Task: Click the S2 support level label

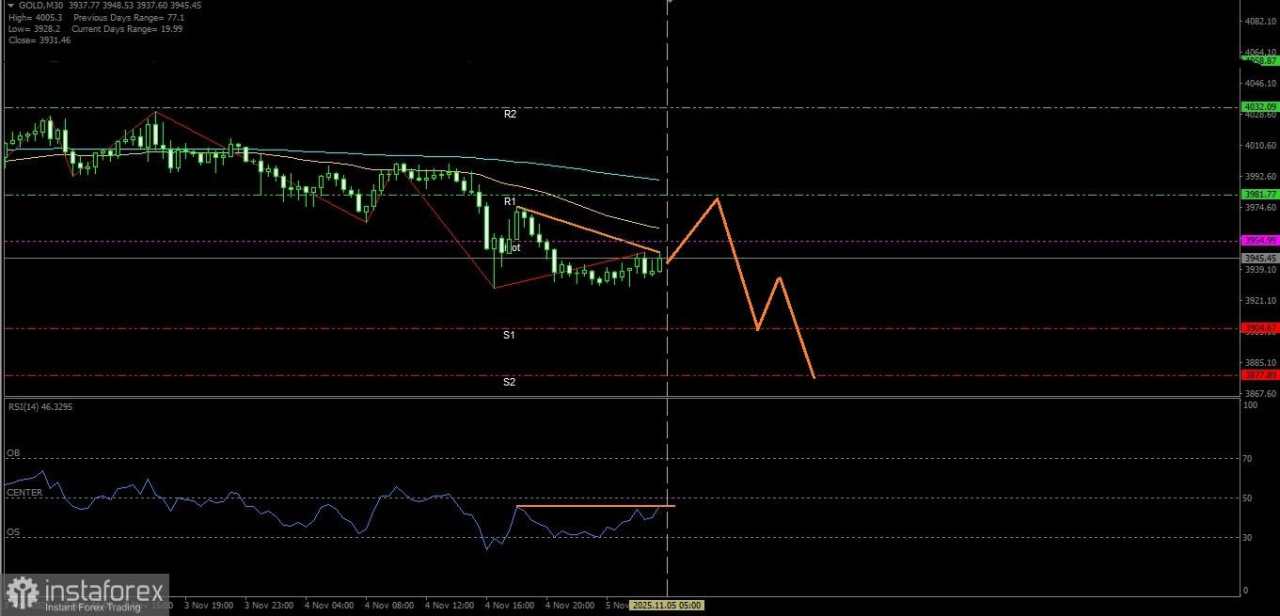Action: (509, 382)
